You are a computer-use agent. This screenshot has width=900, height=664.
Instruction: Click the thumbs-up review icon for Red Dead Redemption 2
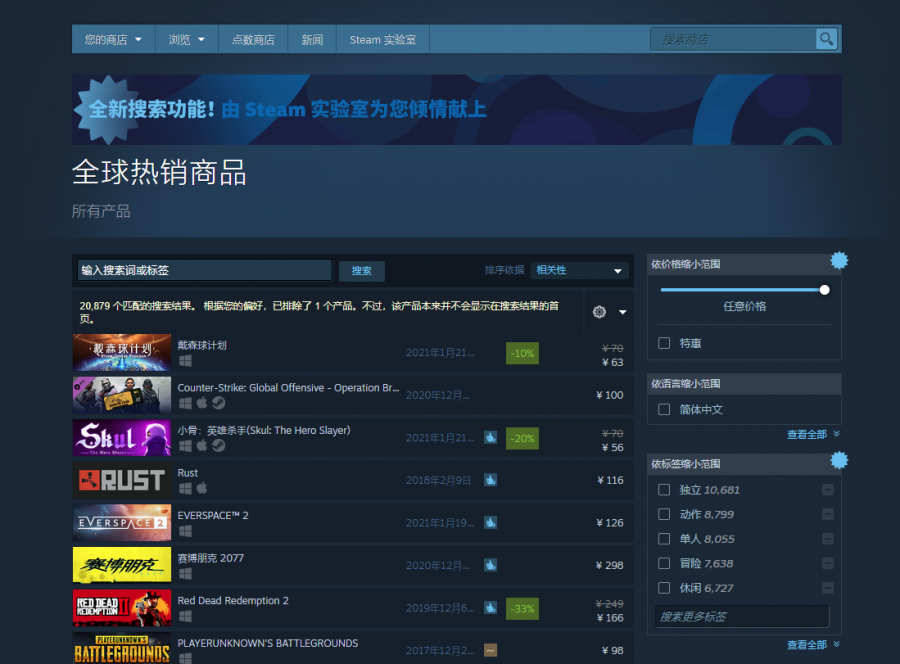tap(490, 607)
